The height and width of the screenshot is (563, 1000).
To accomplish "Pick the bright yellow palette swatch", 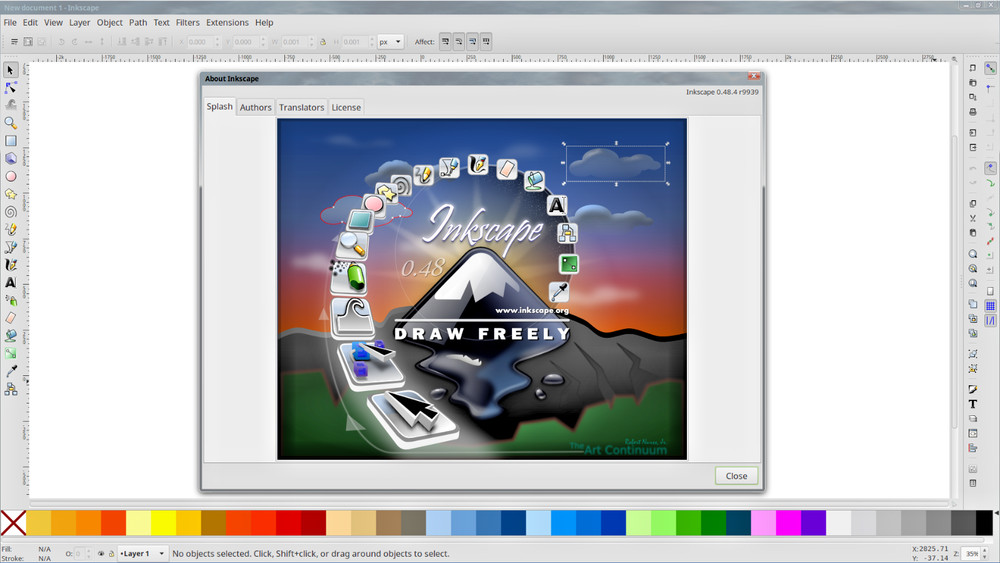I will pyautogui.click(x=163, y=523).
